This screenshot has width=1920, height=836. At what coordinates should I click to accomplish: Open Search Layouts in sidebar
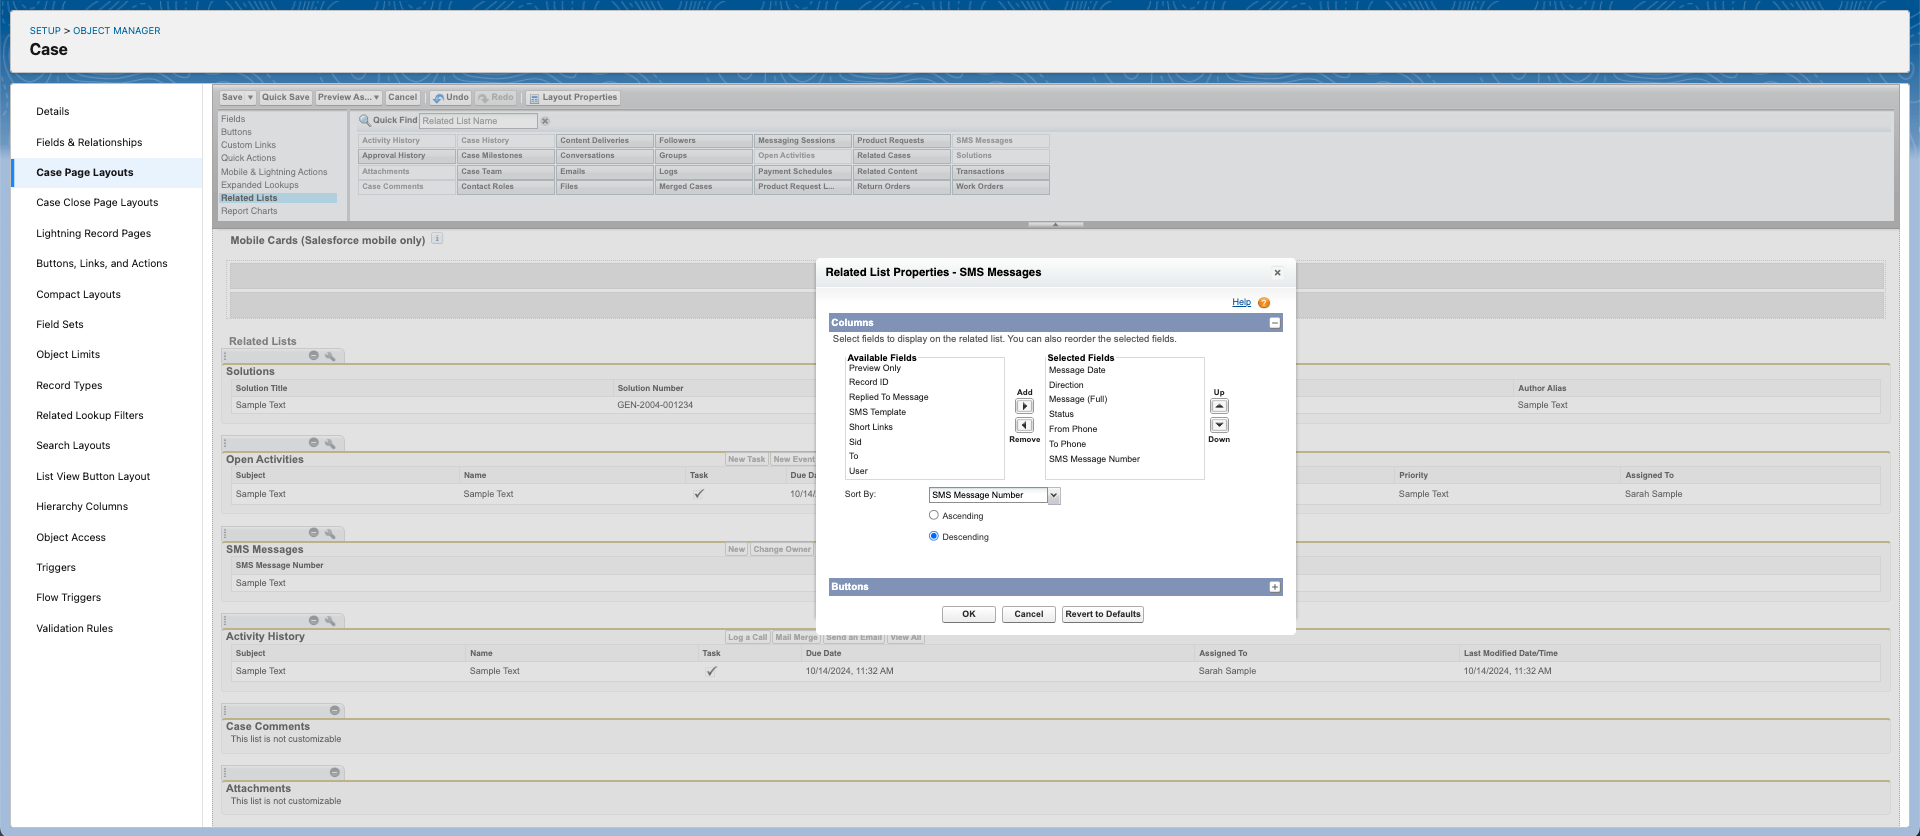(x=73, y=446)
